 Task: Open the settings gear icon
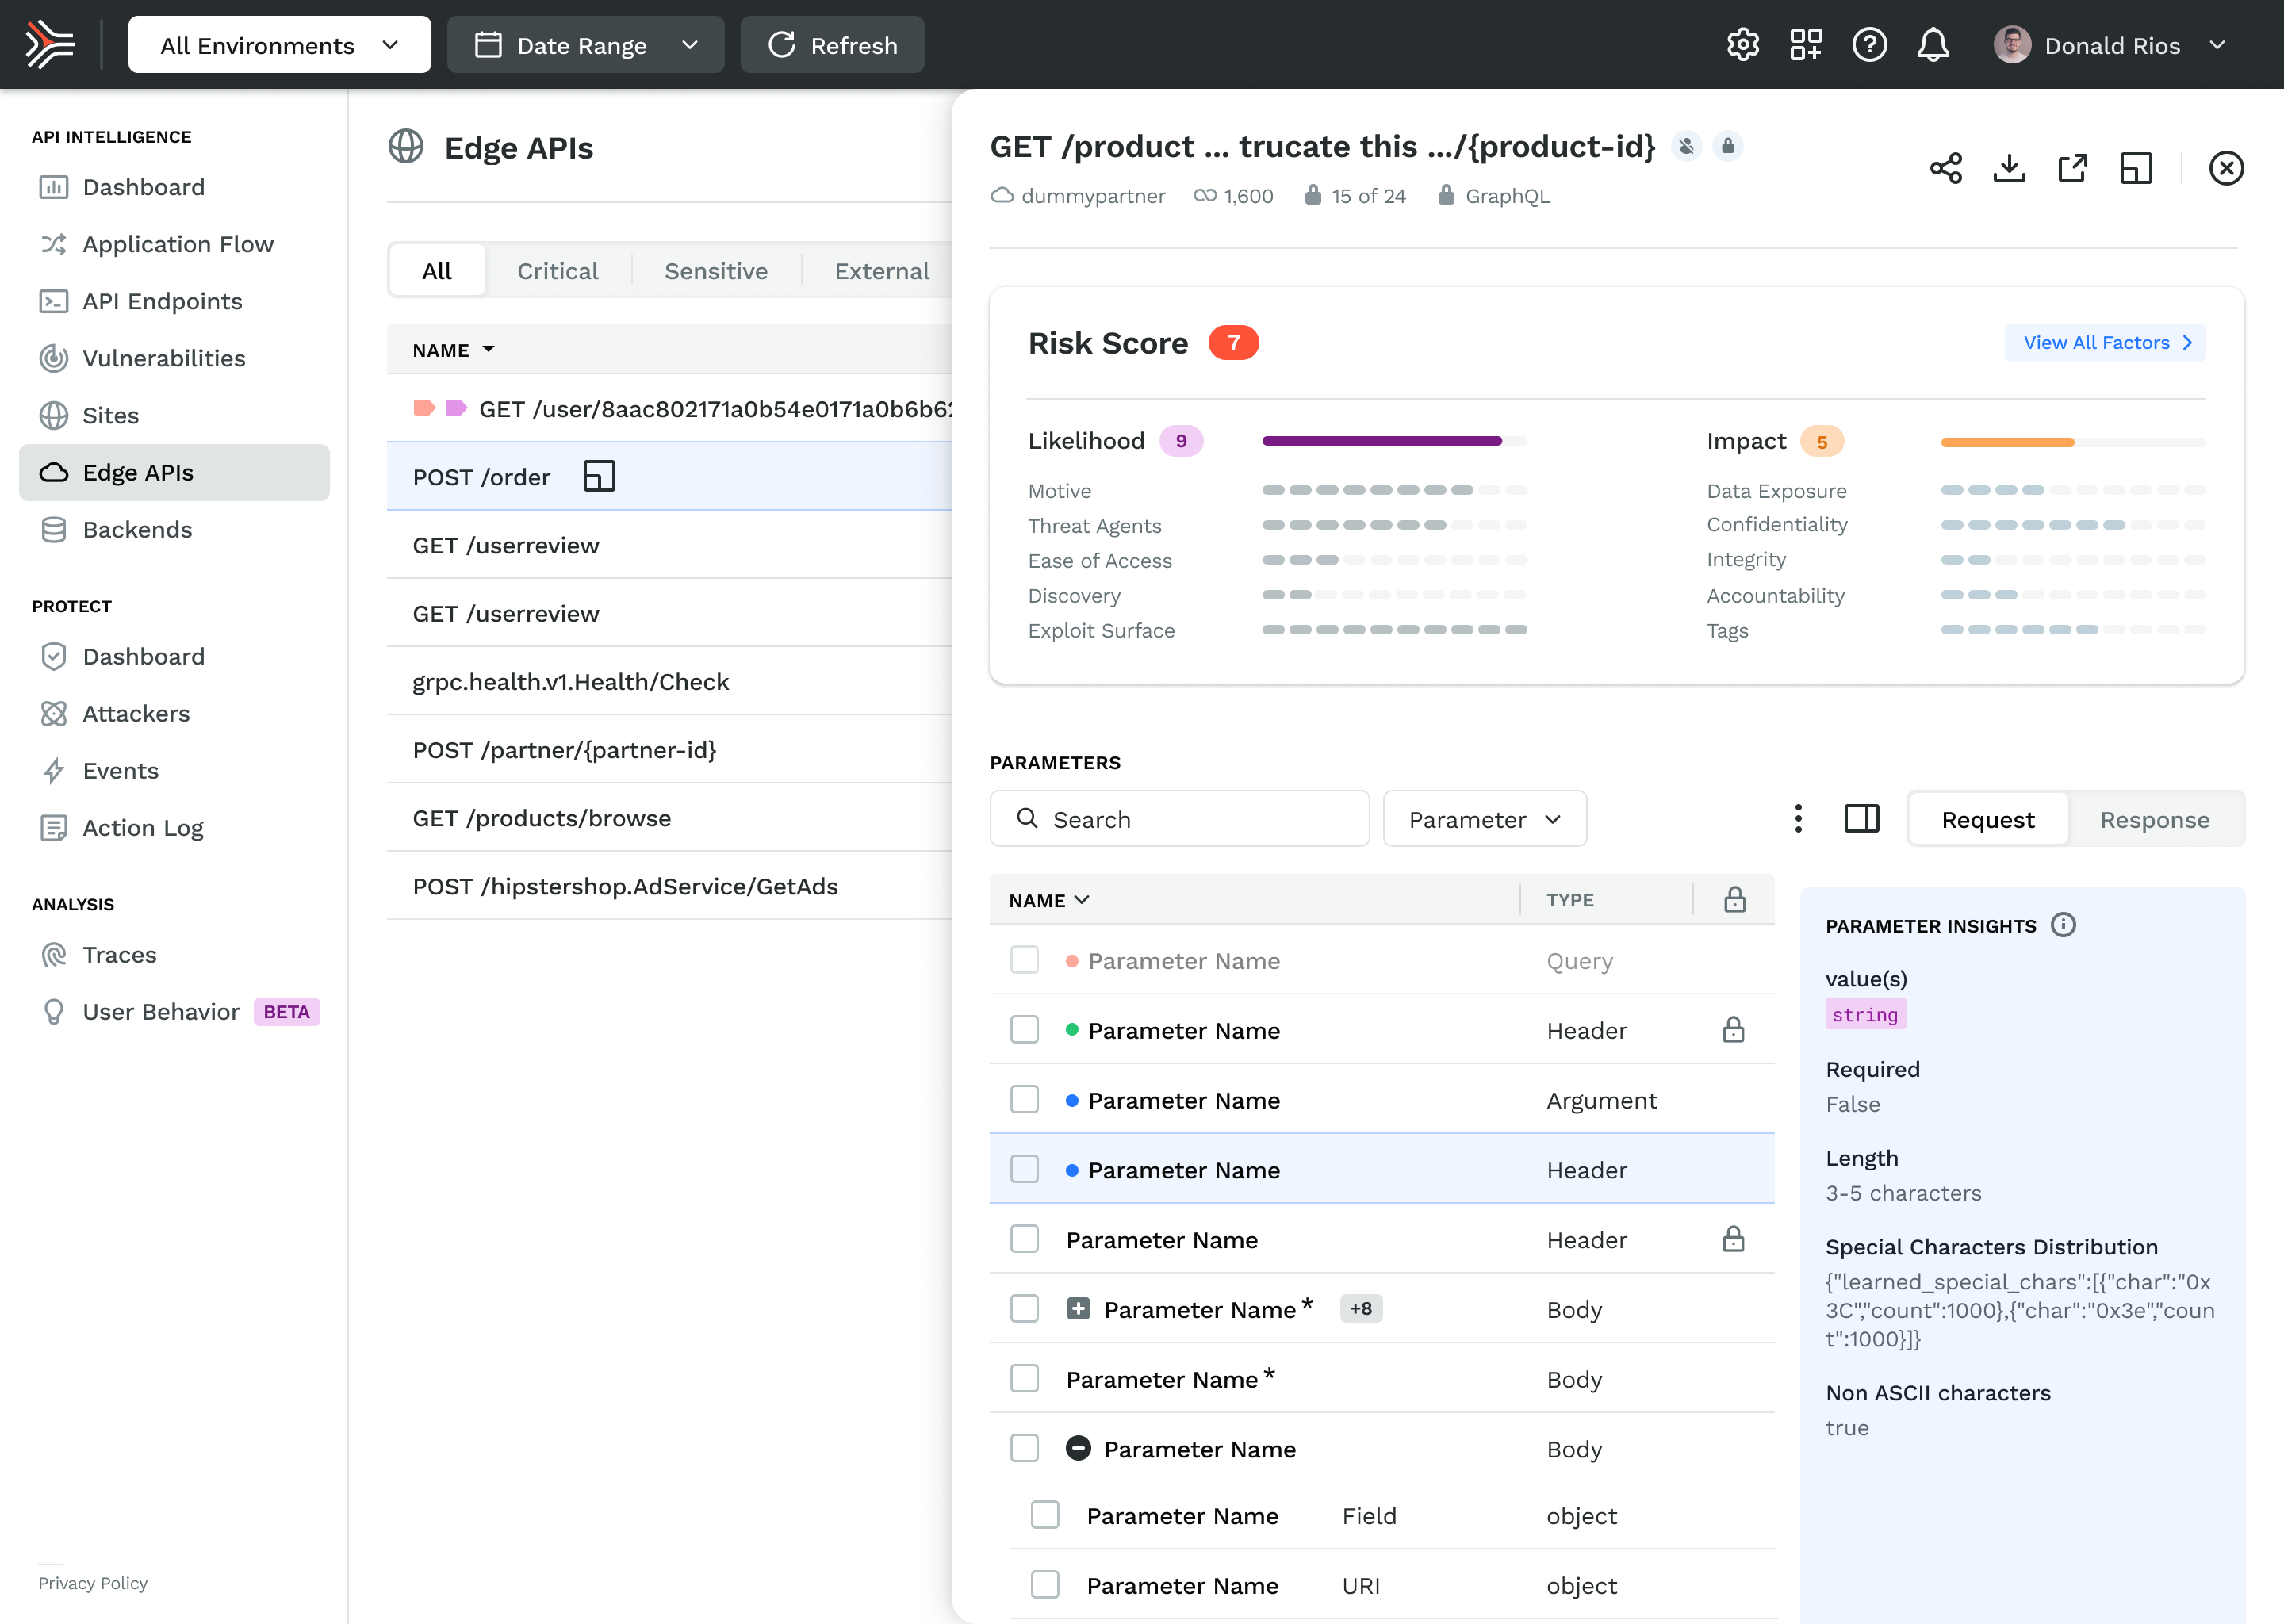click(x=1742, y=45)
